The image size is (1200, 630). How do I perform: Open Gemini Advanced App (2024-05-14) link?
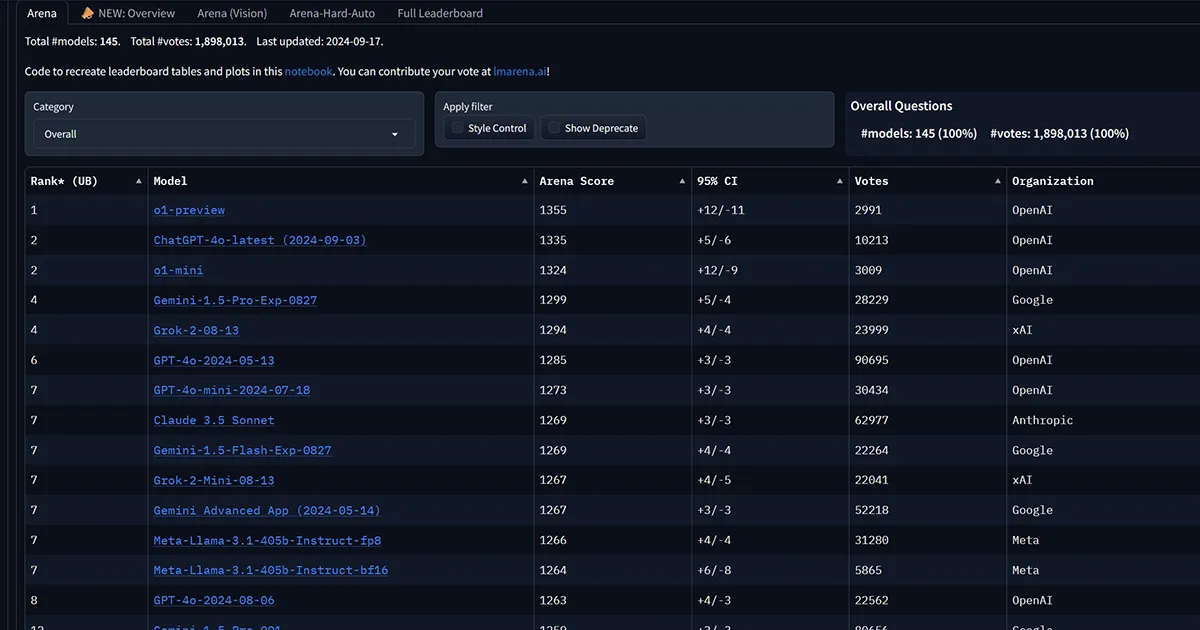267,510
